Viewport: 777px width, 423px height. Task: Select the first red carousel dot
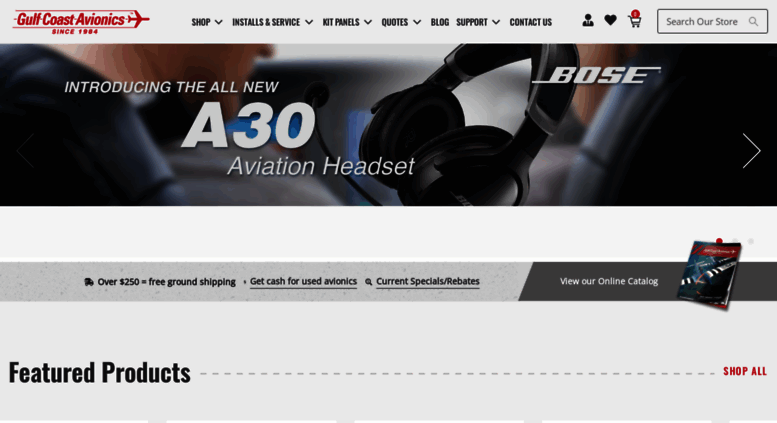[719, 241]
